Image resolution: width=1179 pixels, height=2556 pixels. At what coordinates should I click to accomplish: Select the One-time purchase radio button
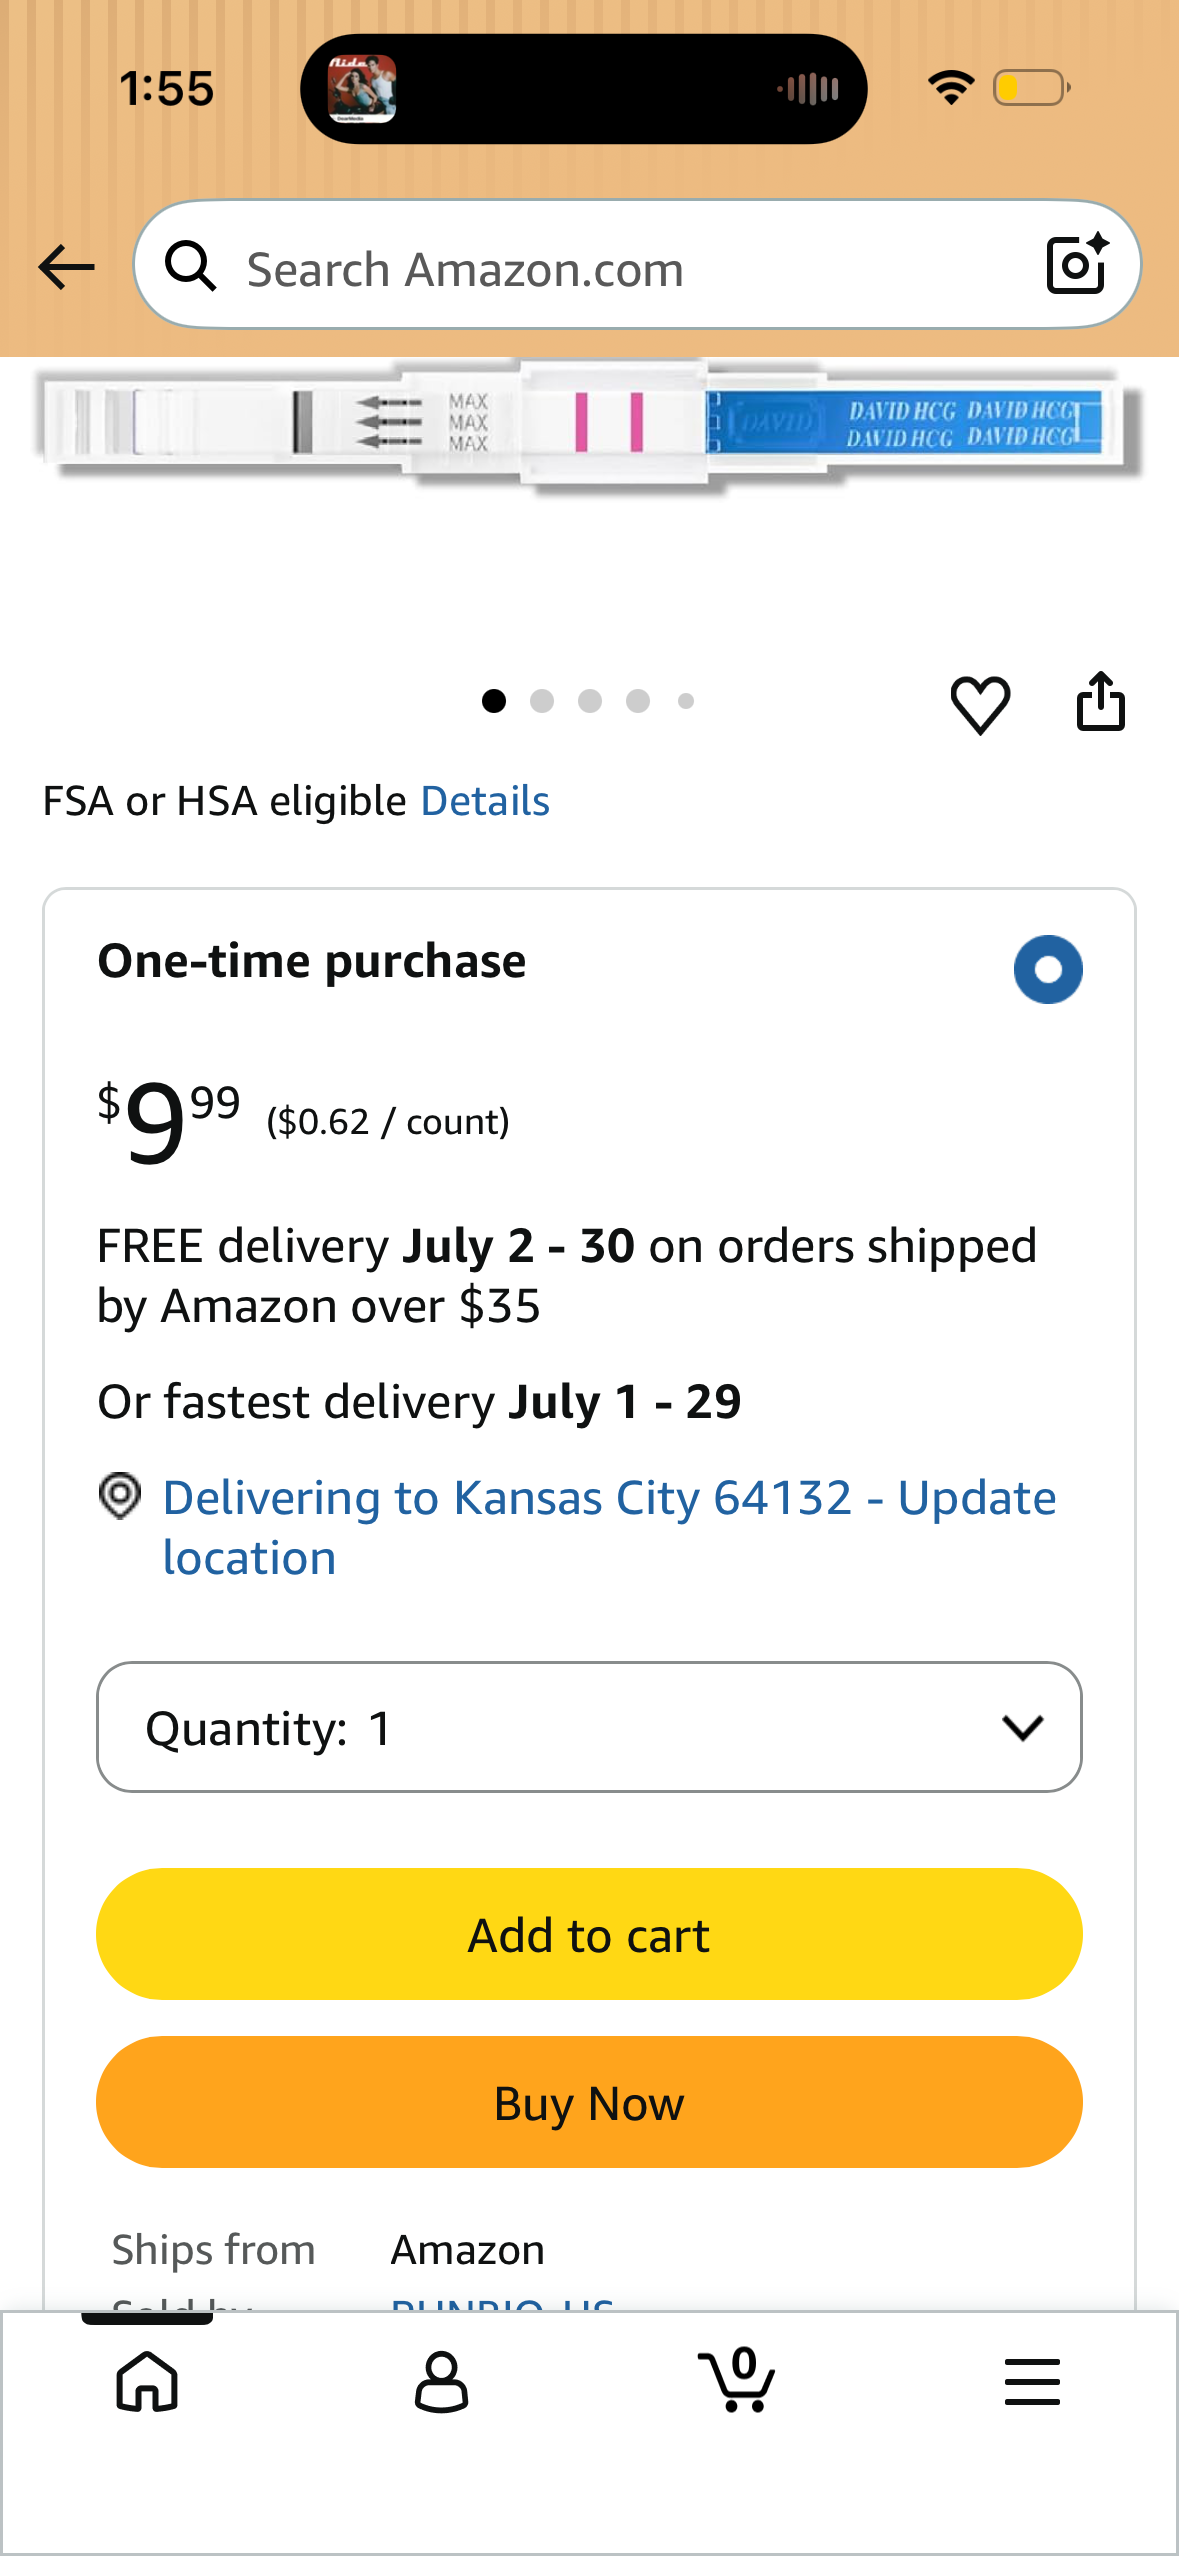pyautogui.click(x=1048, y=967)
